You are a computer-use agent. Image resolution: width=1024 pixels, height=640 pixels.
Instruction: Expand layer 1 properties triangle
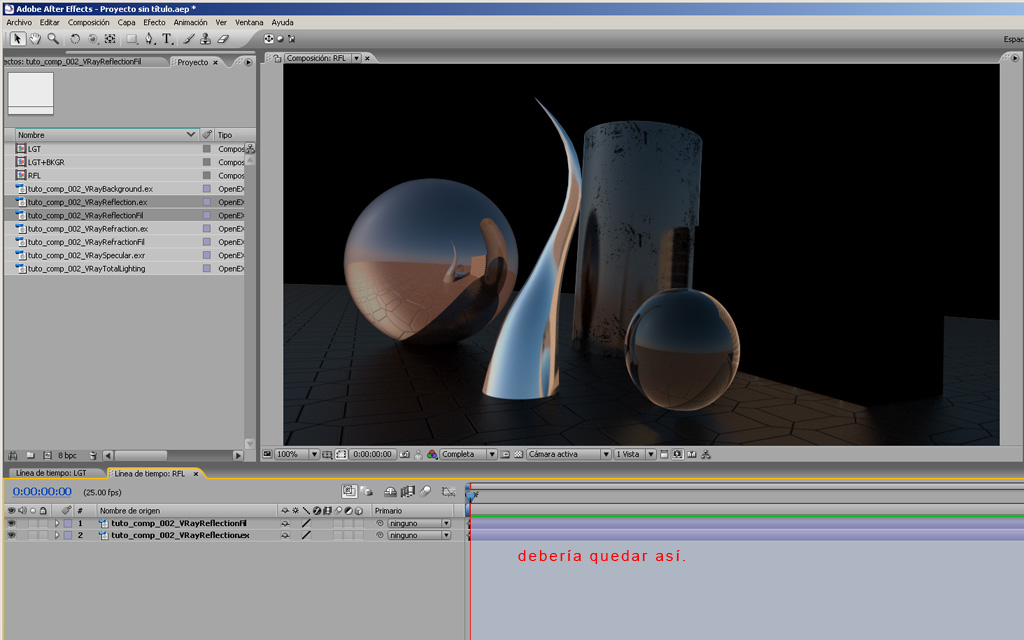57,523
